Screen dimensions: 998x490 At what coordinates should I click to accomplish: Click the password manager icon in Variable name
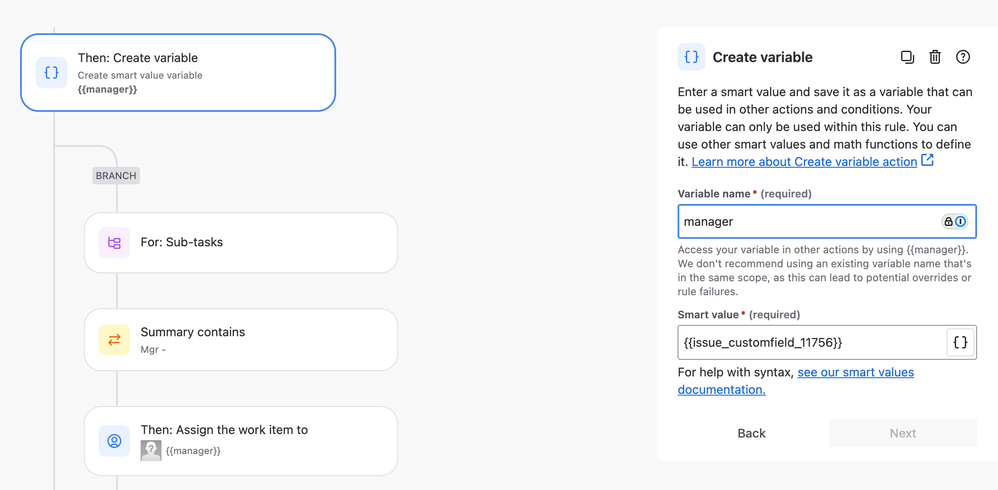[x=954, y=221]
